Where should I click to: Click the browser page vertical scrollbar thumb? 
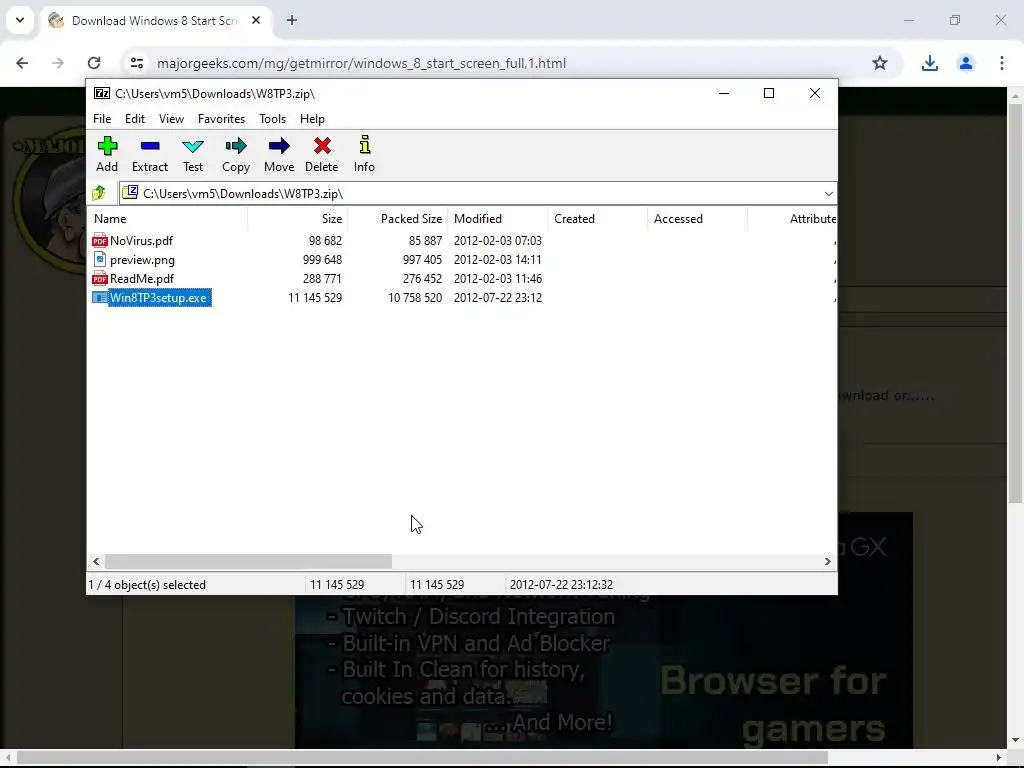(x=1015, y=304)
